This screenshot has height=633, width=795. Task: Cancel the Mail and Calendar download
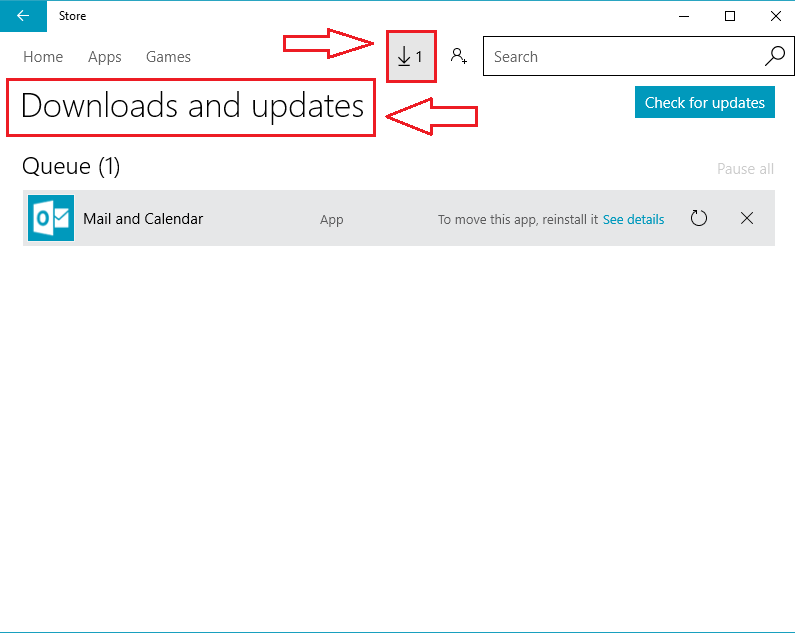[747, 218]
